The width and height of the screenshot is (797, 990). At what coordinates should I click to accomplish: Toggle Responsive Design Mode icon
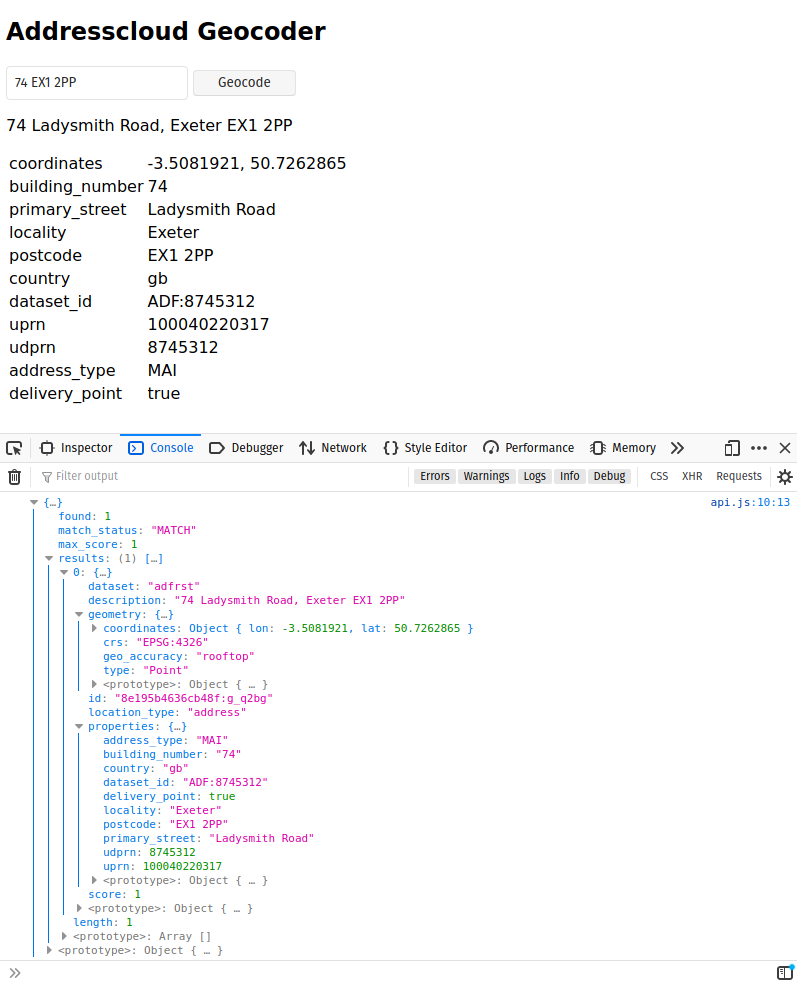click(x=732, y=448)
